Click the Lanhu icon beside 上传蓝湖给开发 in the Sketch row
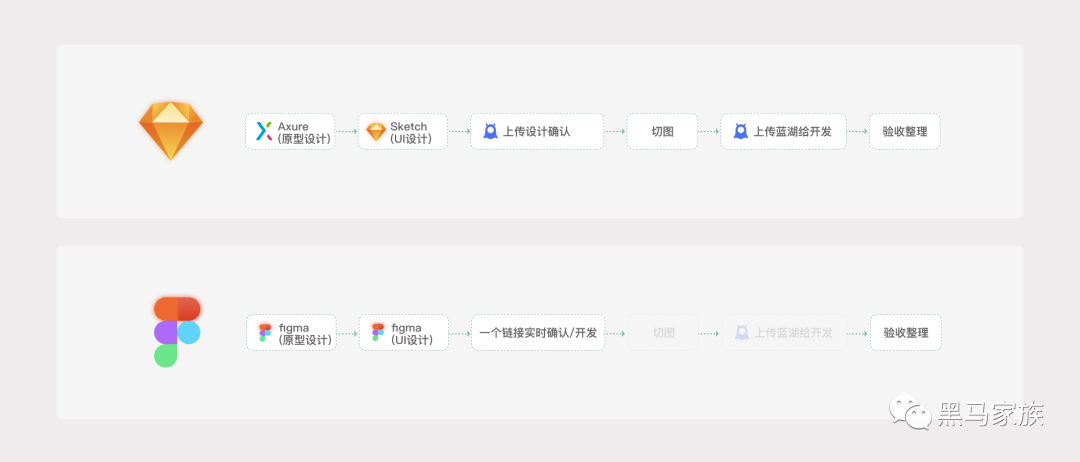This screenshot has height=462, width=1080. tap(740, 132)
